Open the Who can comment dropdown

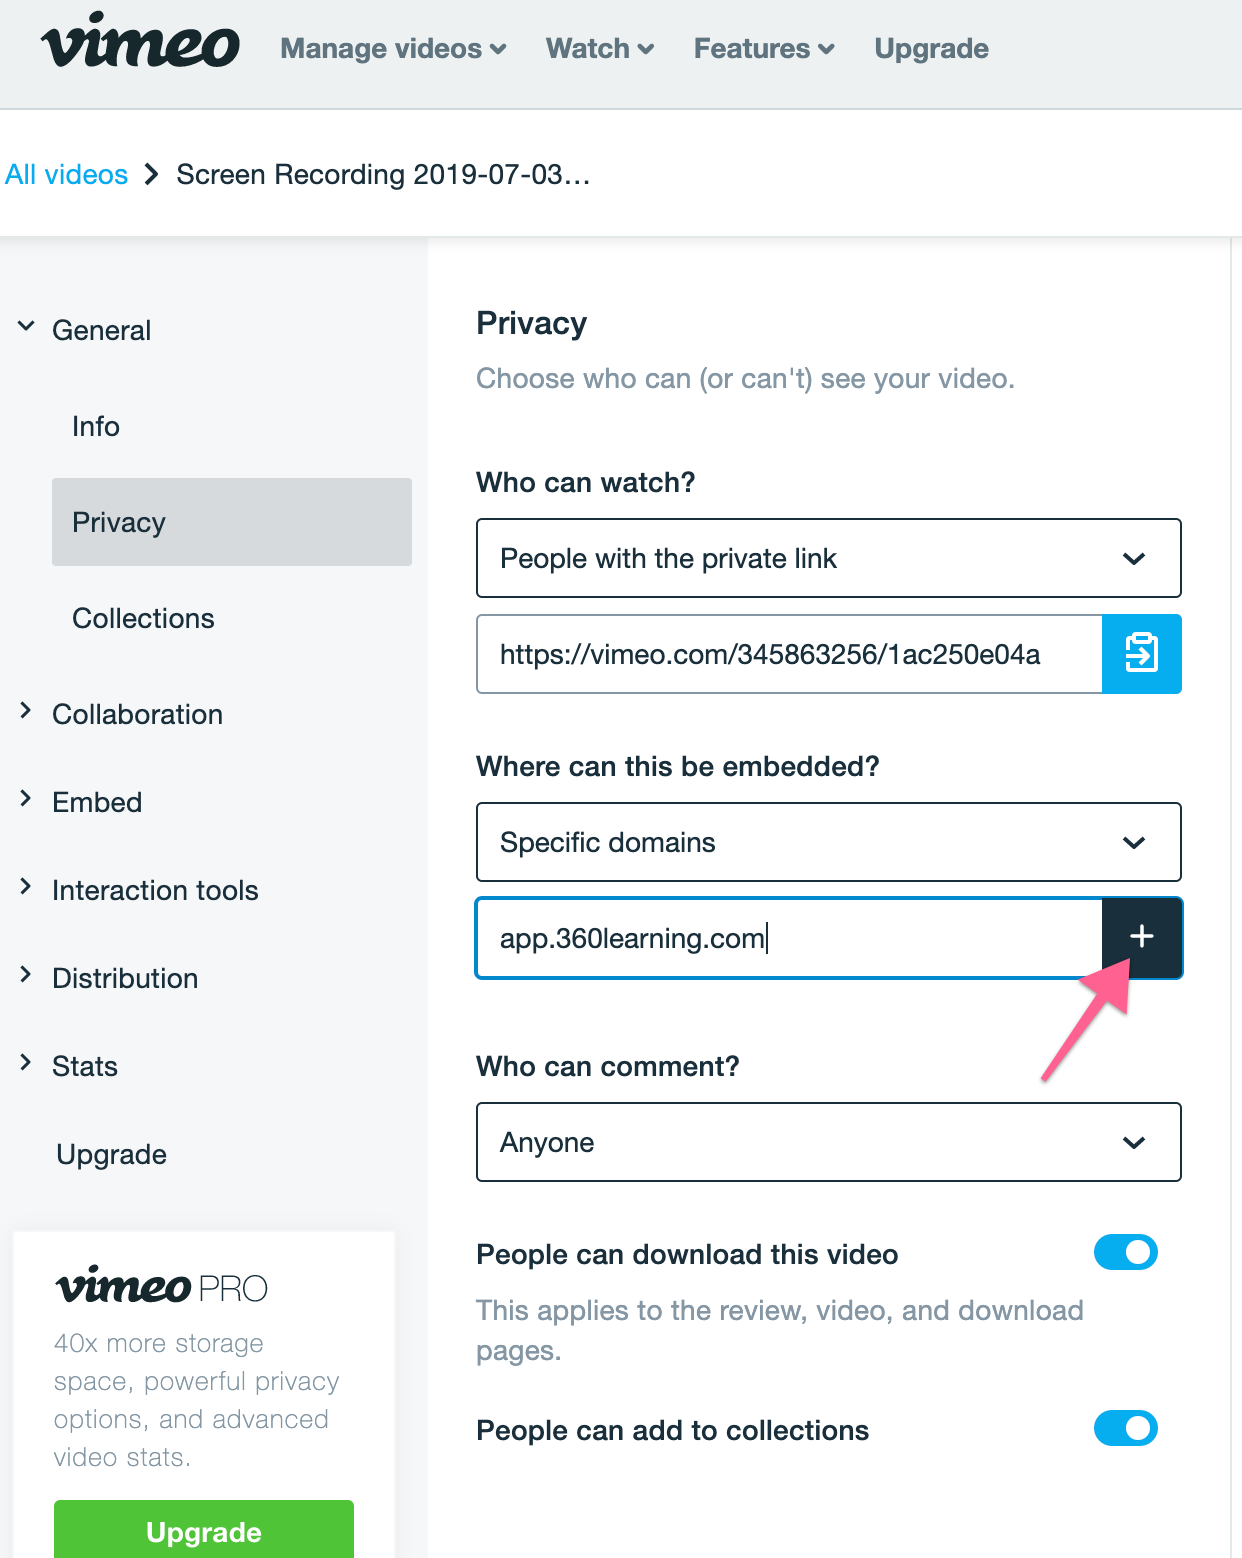click(828, 1142)
